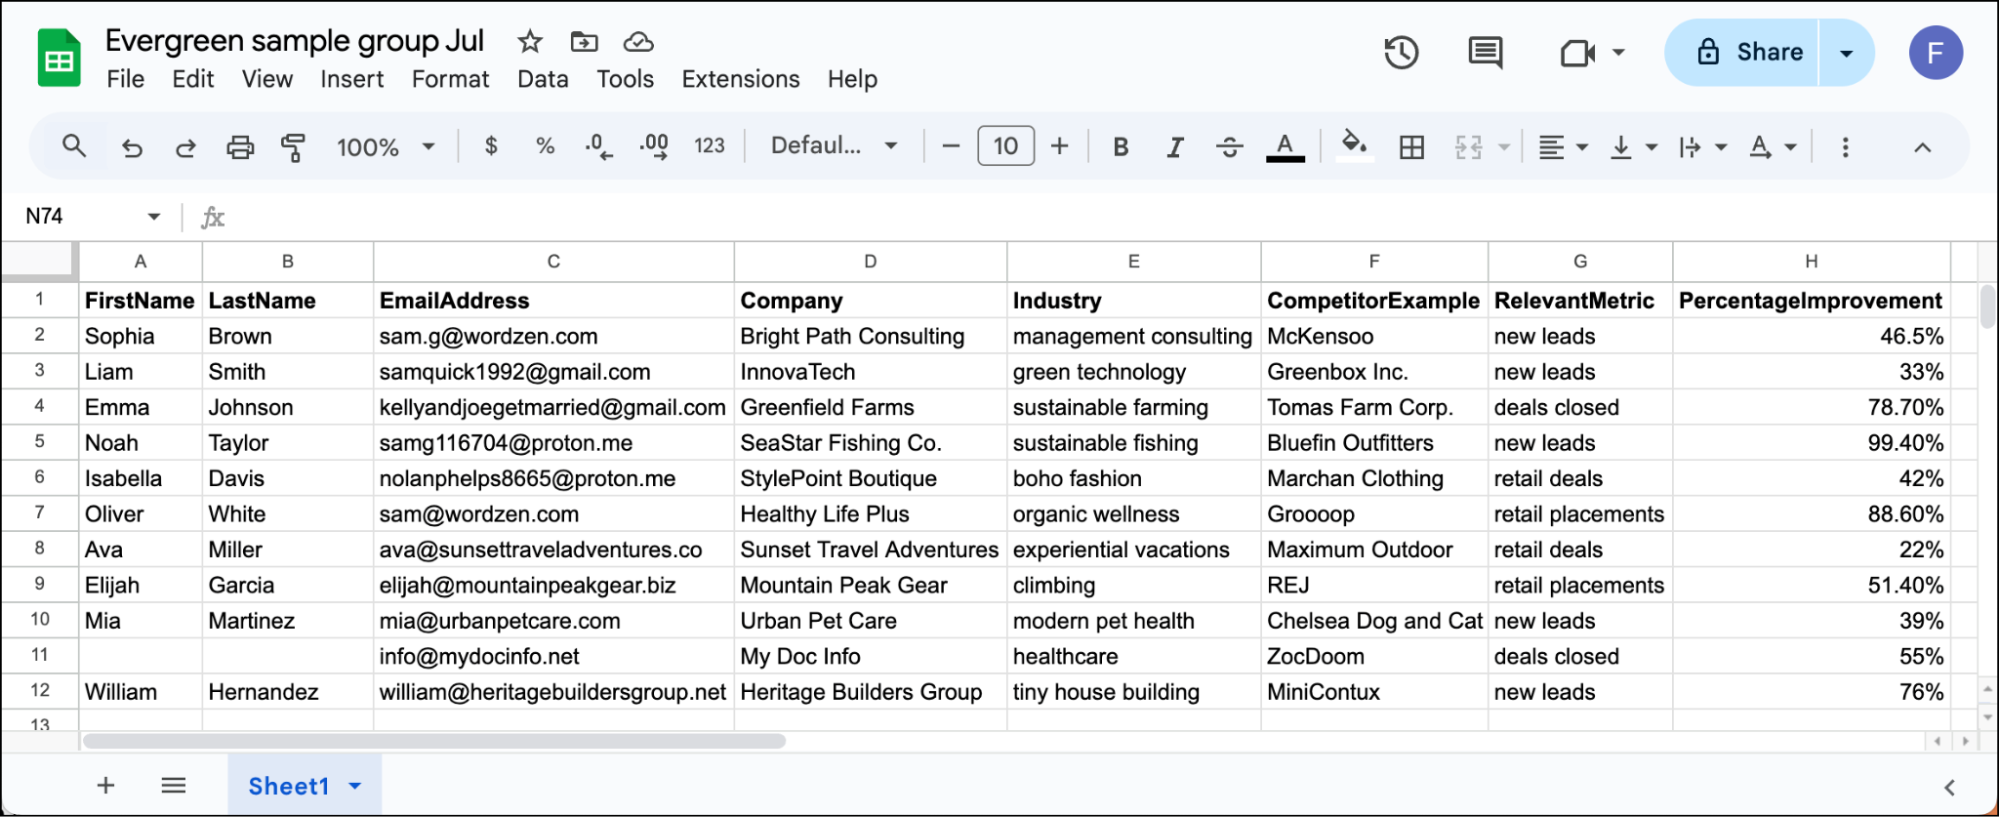
Task: Click the horizontal scrollbar thumb
Action: coord(434,741)
